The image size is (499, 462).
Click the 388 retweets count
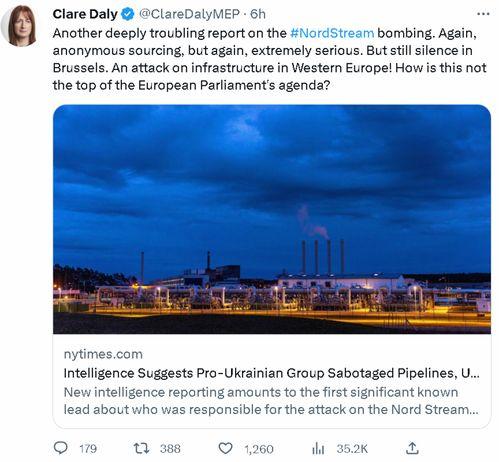coord(170,449)
